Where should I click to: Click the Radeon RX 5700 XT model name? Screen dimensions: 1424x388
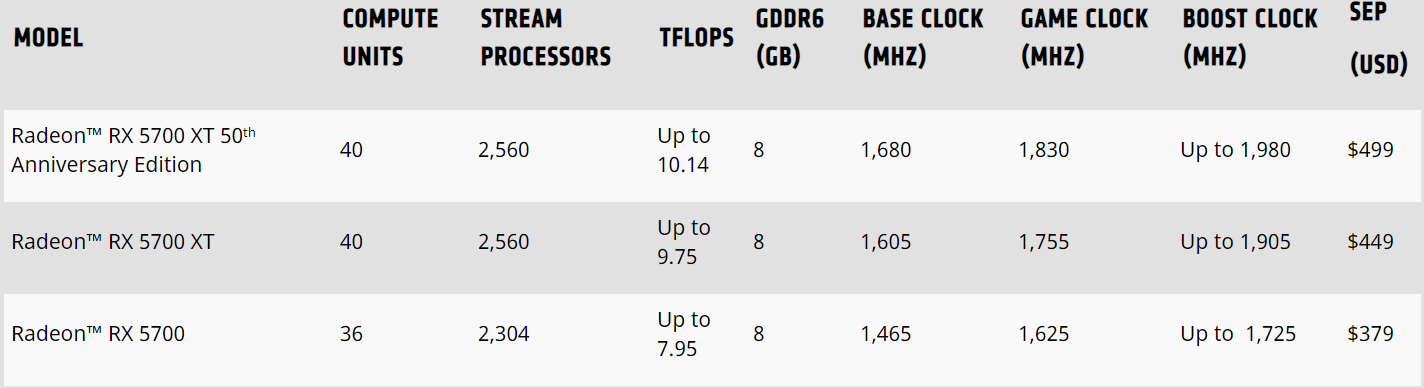(113, 242)
